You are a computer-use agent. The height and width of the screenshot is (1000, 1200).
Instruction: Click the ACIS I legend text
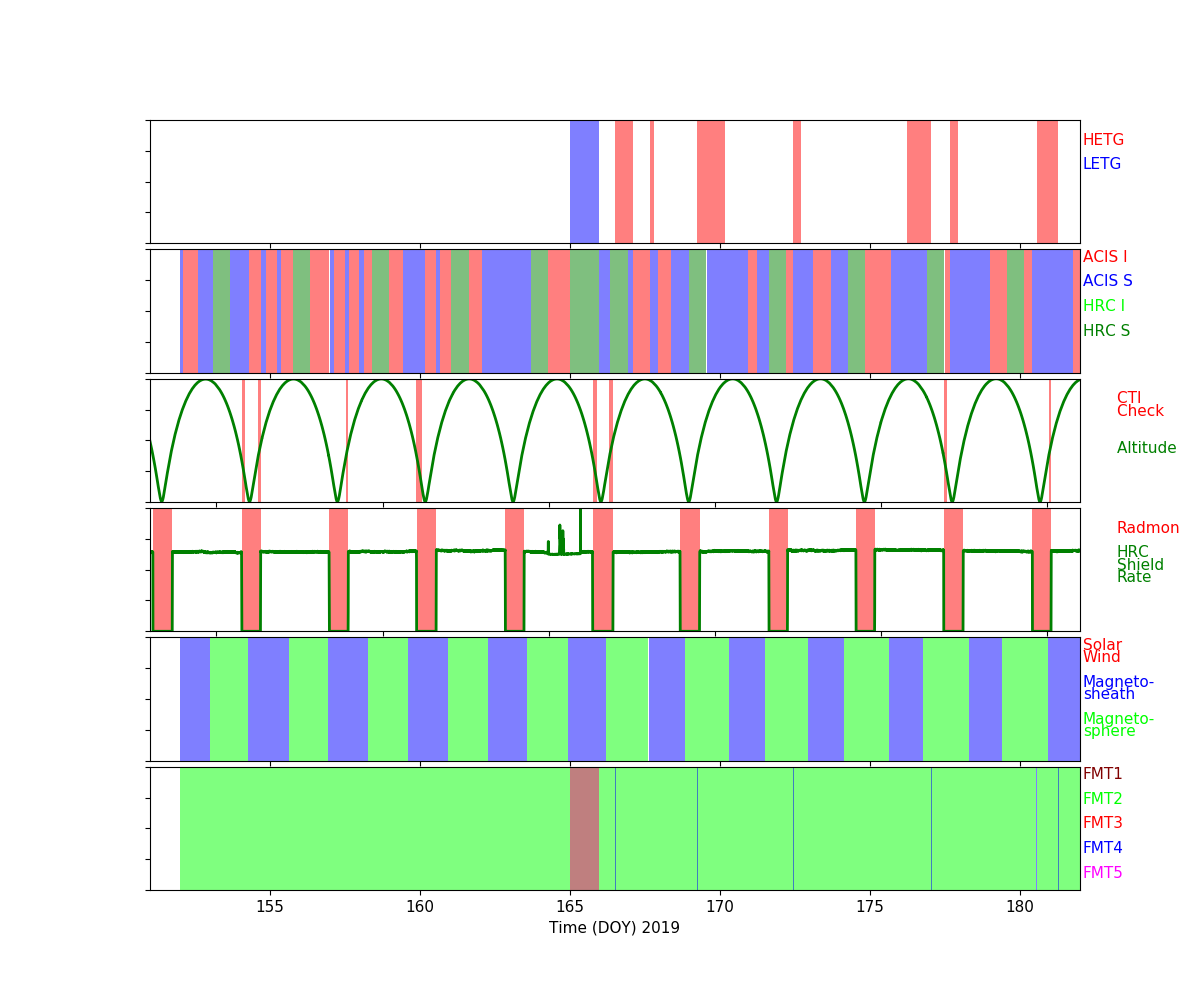(x=1104, y=257)
